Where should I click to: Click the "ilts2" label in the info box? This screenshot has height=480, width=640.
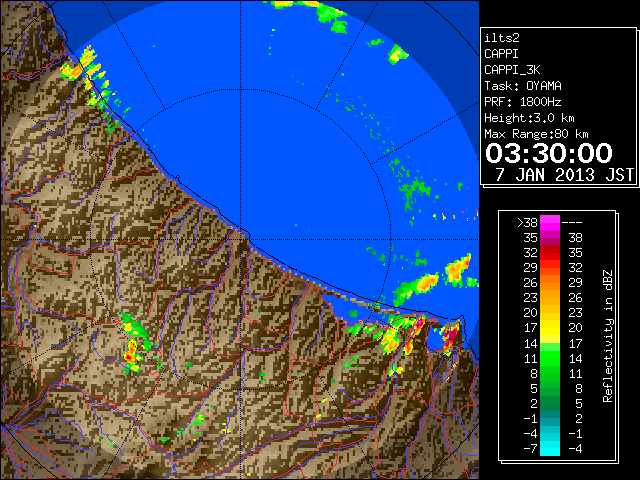click(x=502, y=38)
